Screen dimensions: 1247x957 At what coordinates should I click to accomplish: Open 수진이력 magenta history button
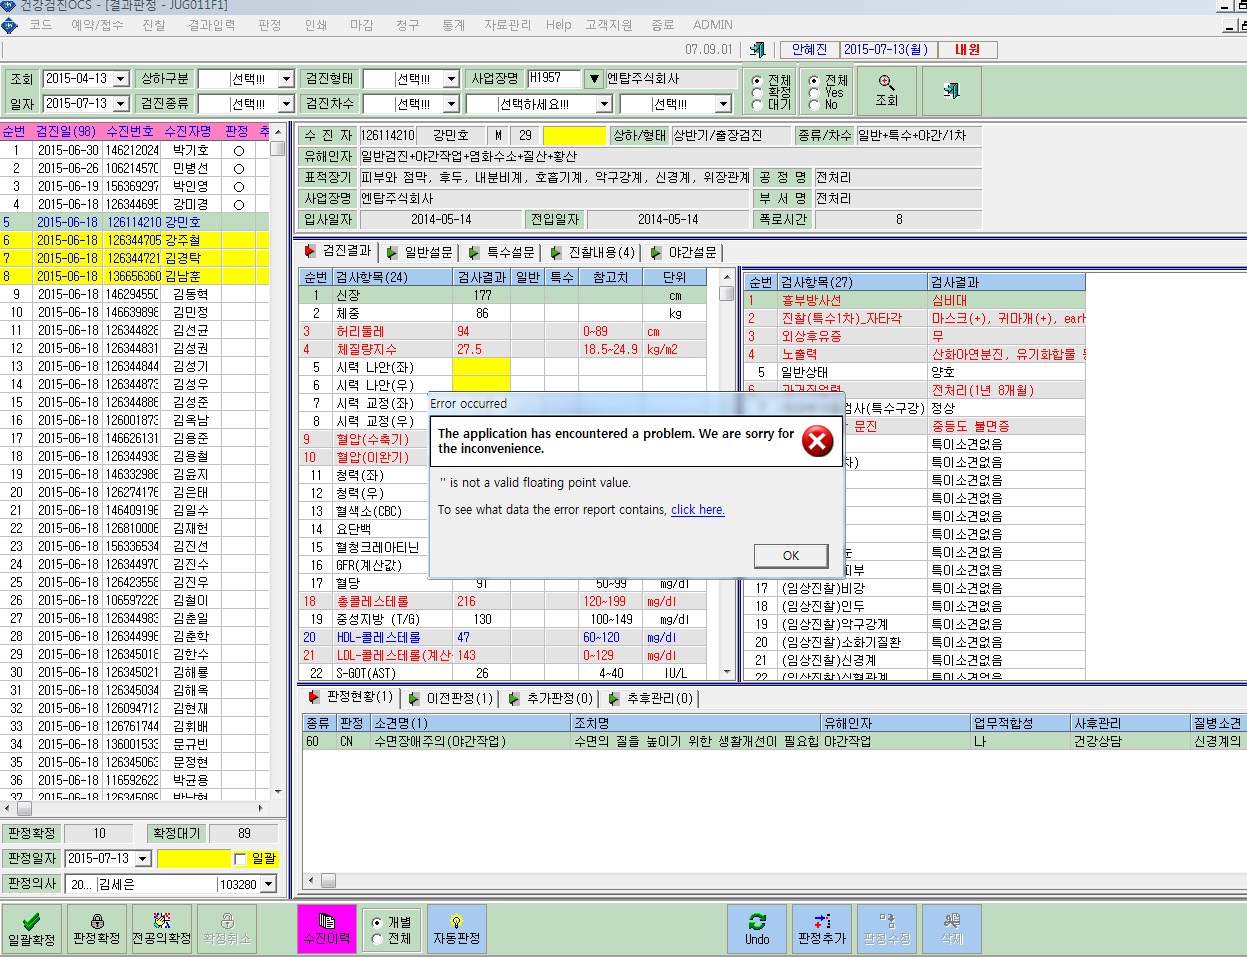point(327,929)
